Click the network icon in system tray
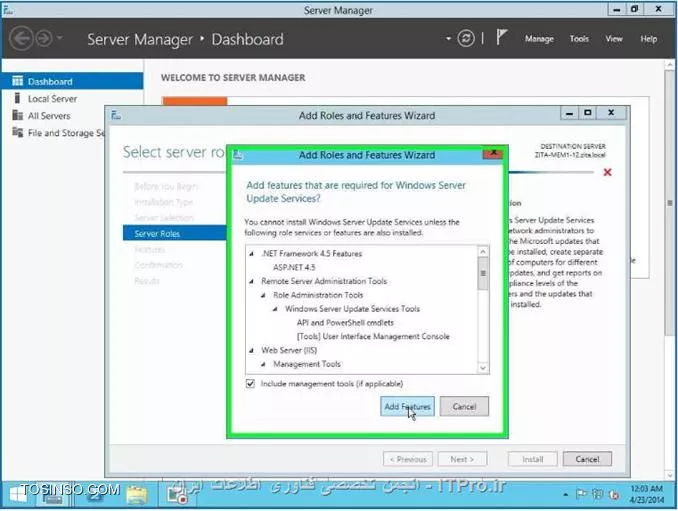Viewport: 678px width, 511px height. click(598, 494)
